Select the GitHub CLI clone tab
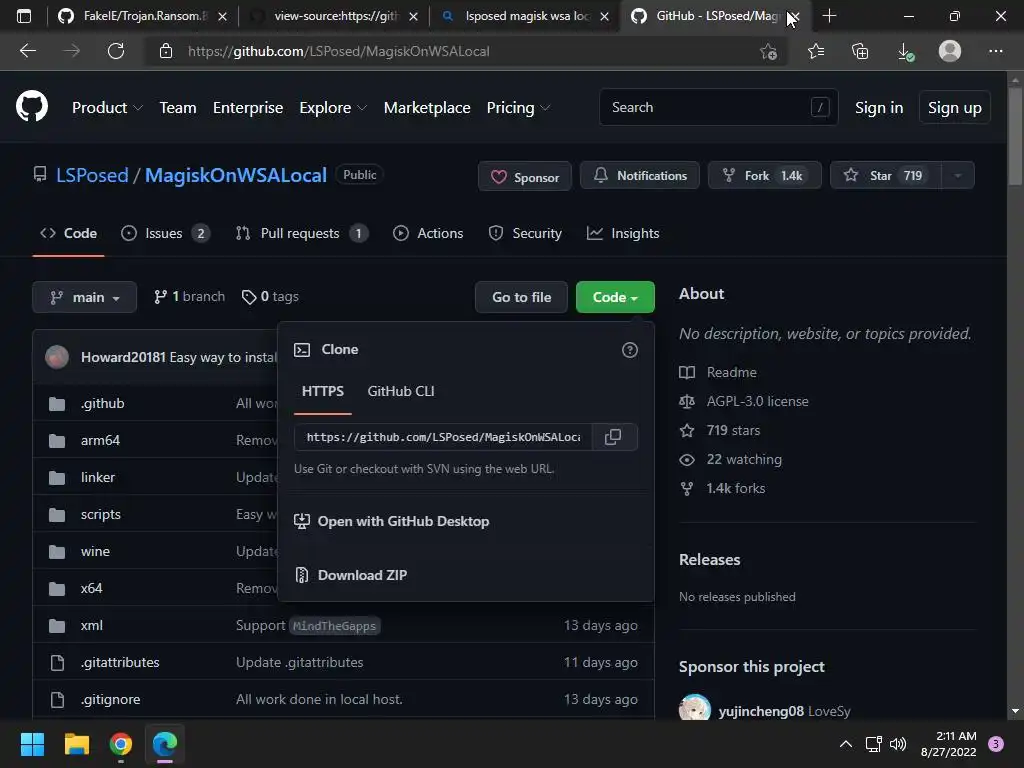 (401, 391)
